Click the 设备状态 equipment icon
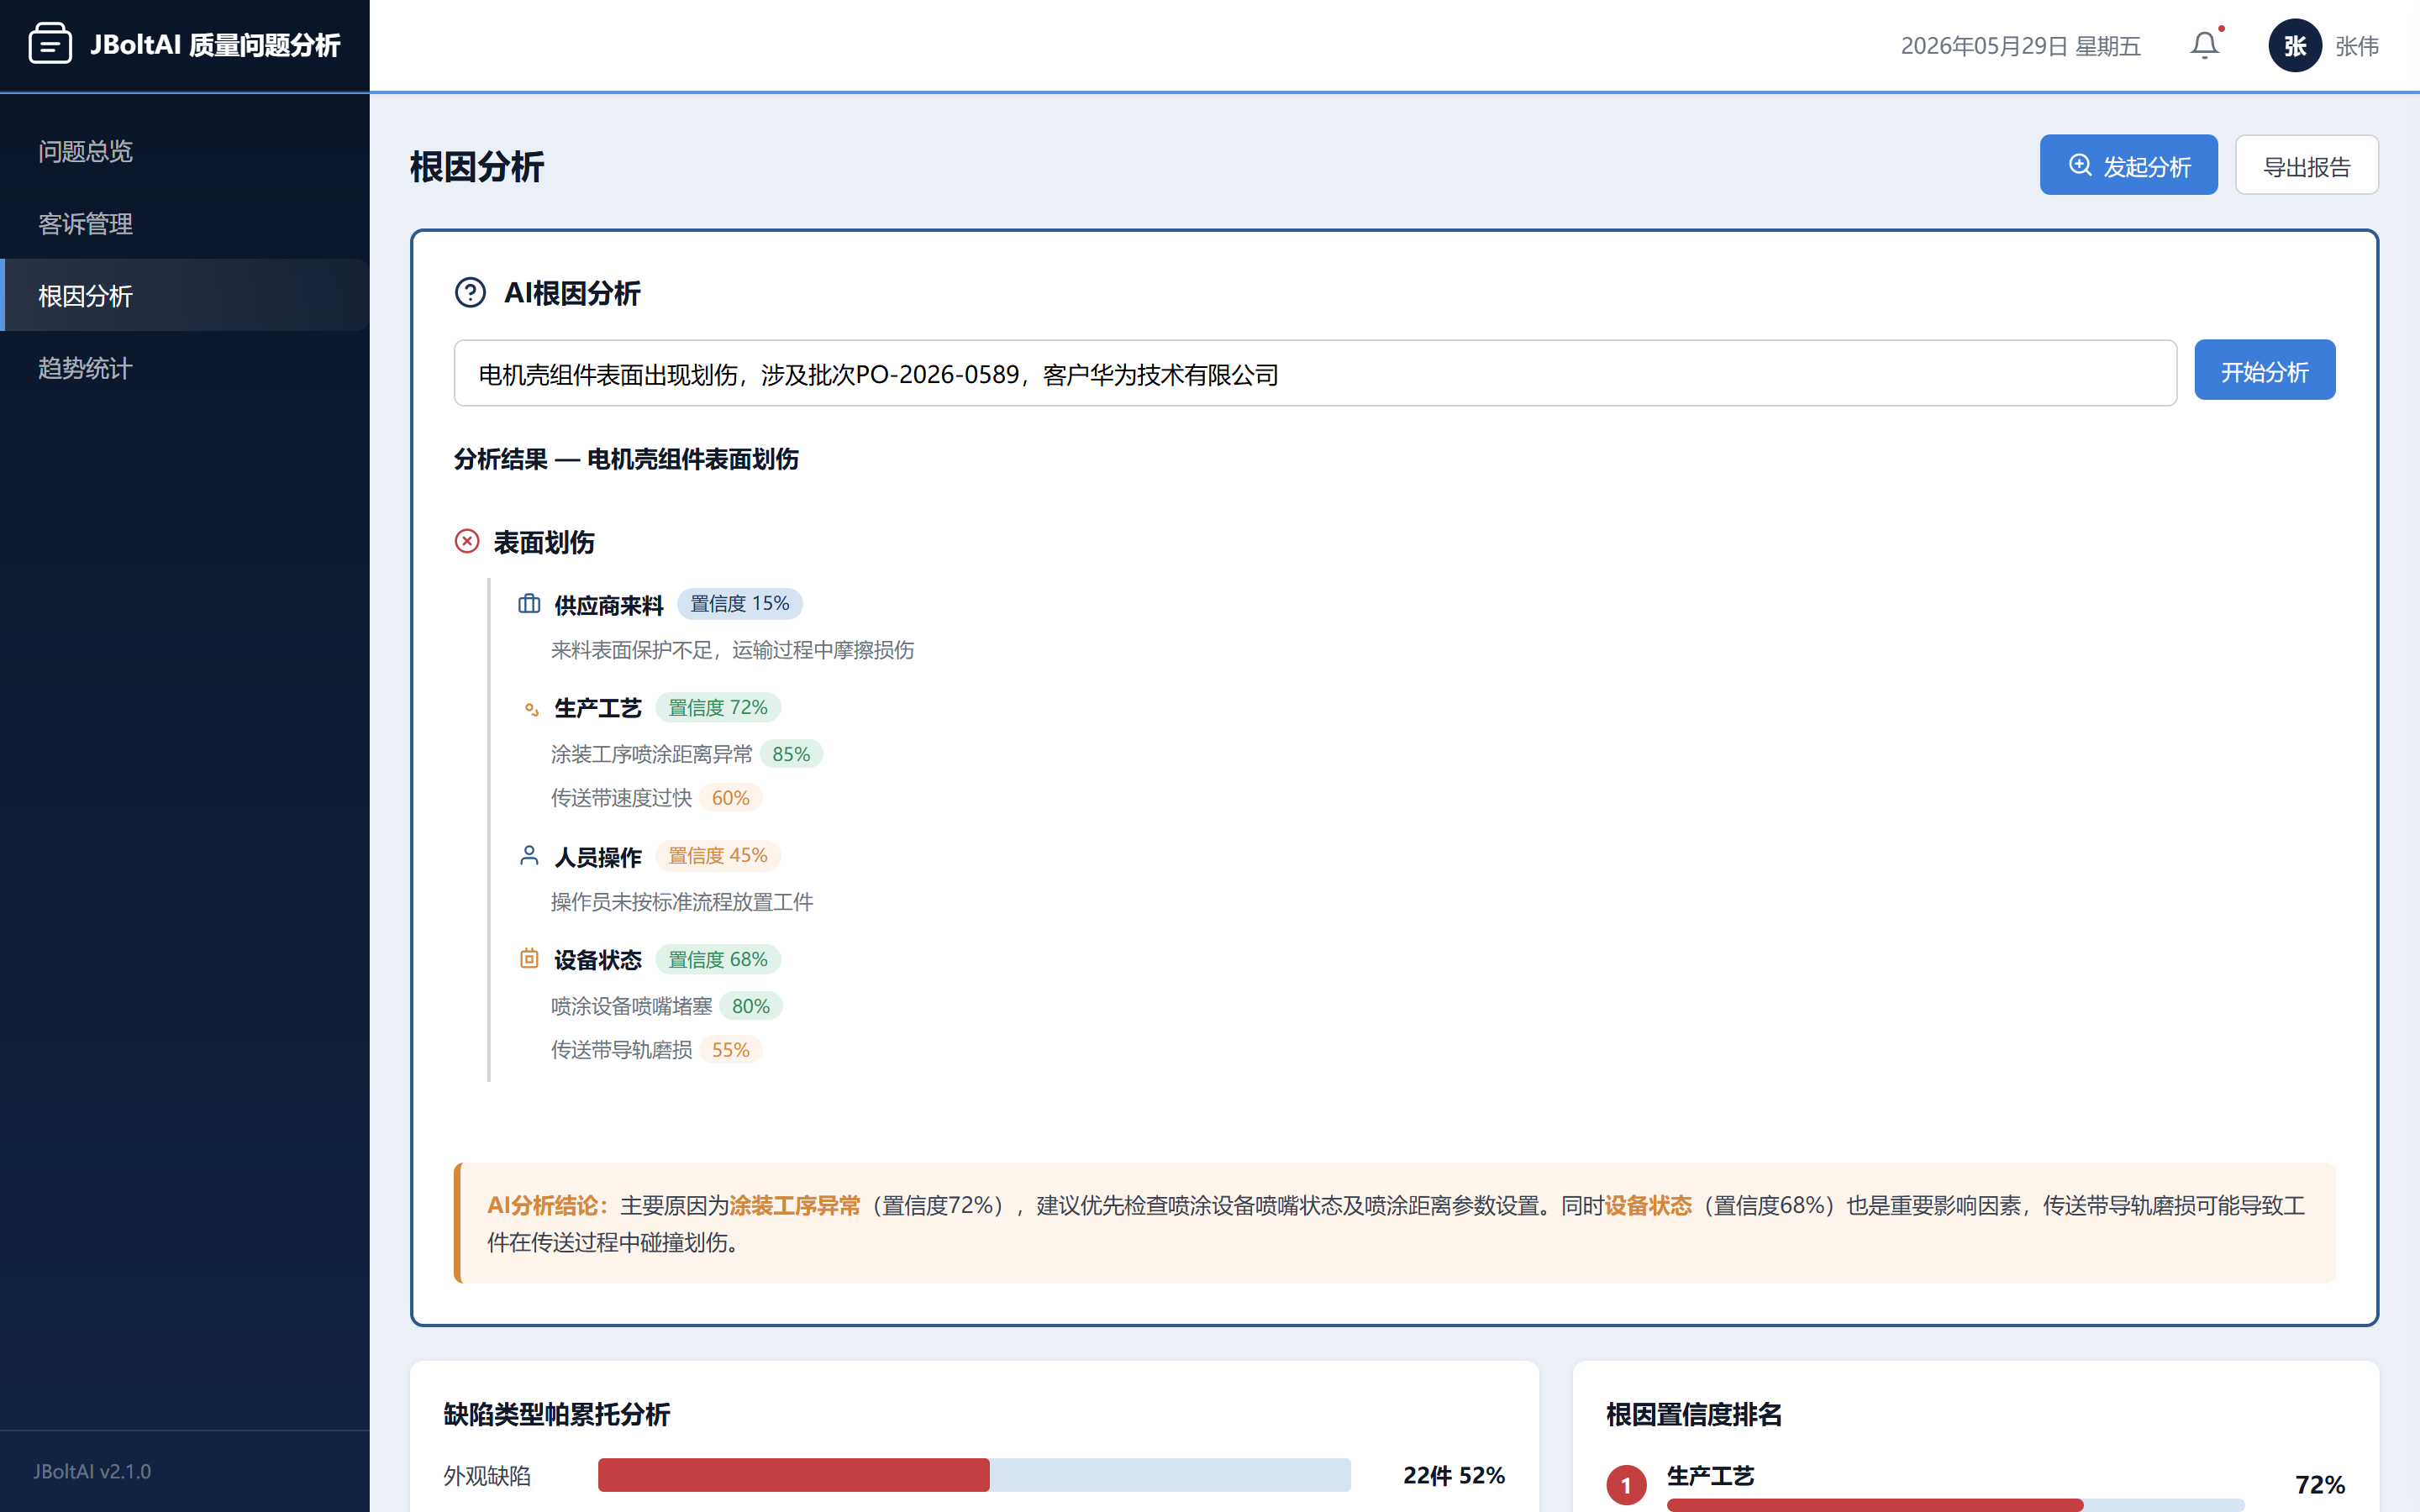Screen dimensions: 2420x1512 pyautogui.click(x=529, y=959)
